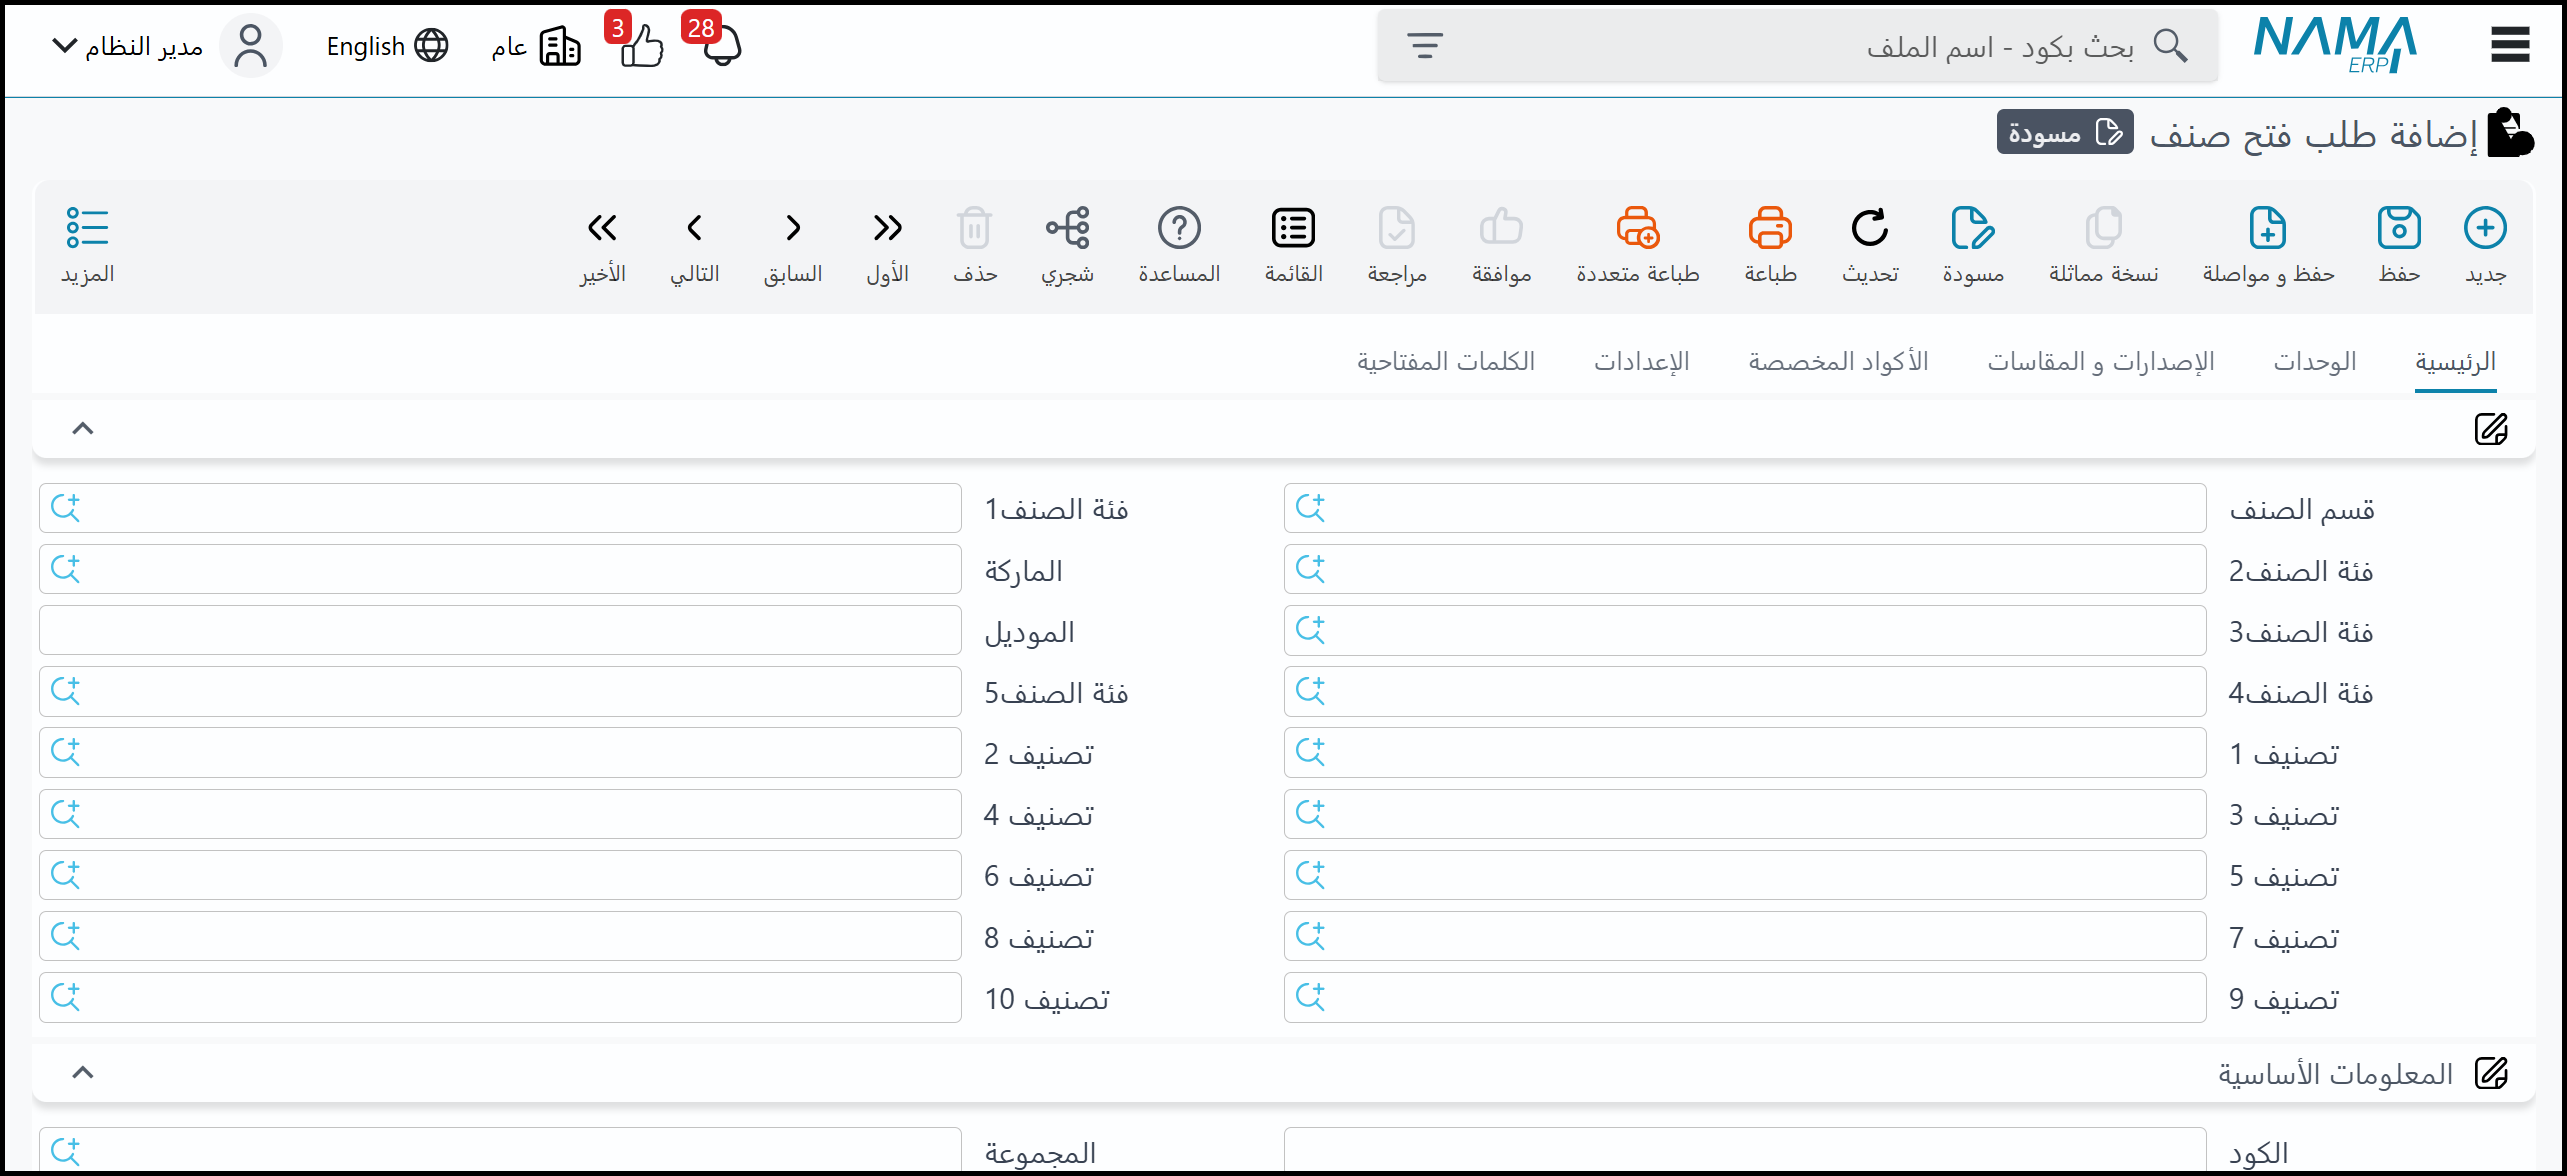Open the Help (المساعدة) question icon

[1179, 229]
